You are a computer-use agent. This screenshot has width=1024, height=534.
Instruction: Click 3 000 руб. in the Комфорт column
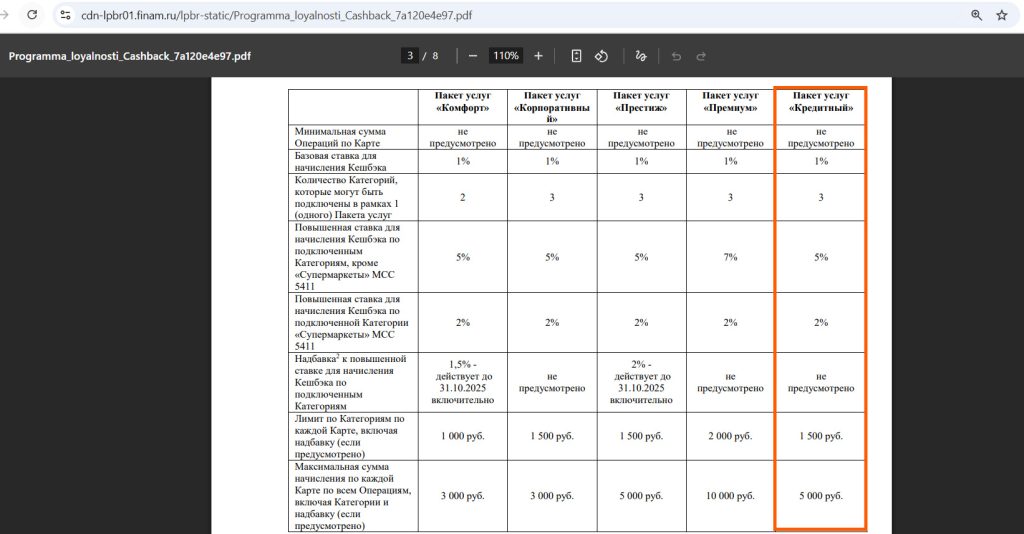[462, 496]
